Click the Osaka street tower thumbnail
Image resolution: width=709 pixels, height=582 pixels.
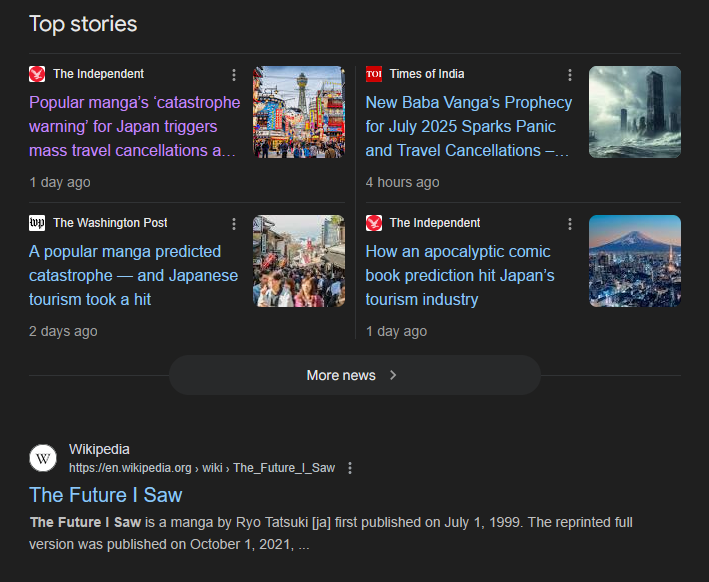click(x=299, y=112)
